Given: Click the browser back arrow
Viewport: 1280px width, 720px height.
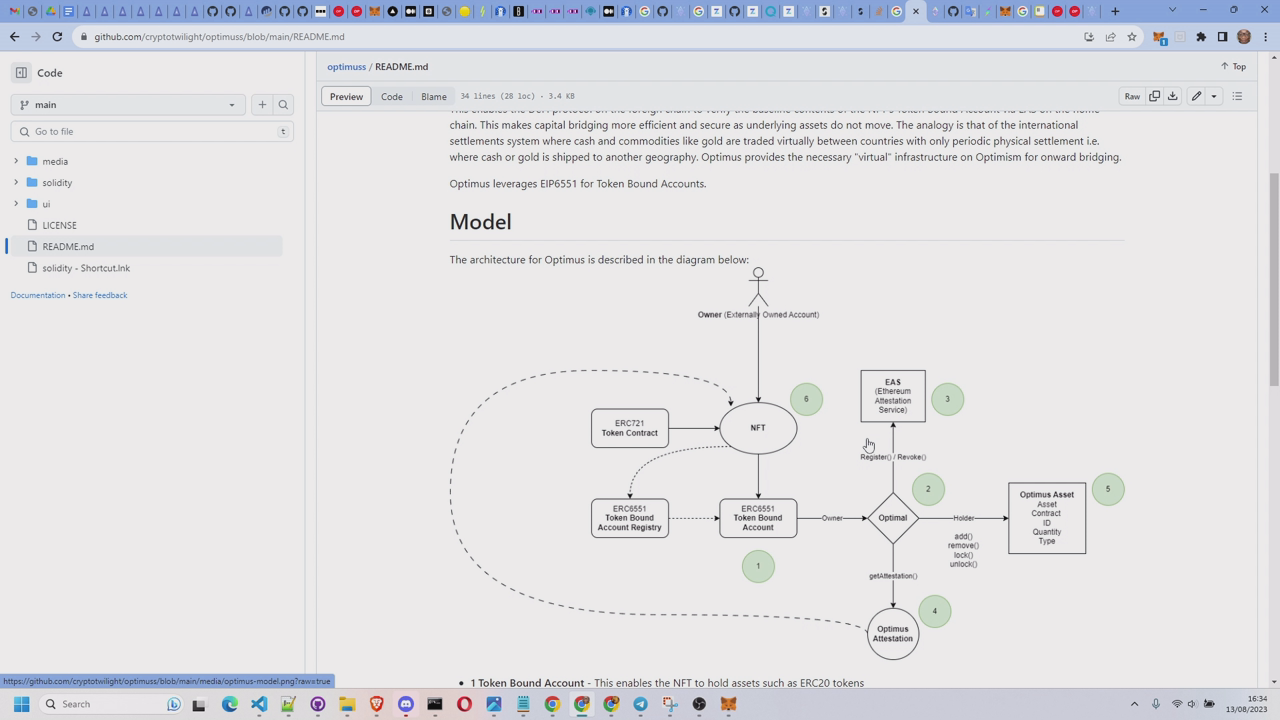Looking at the screenshot, I should [x=14, y=37].
